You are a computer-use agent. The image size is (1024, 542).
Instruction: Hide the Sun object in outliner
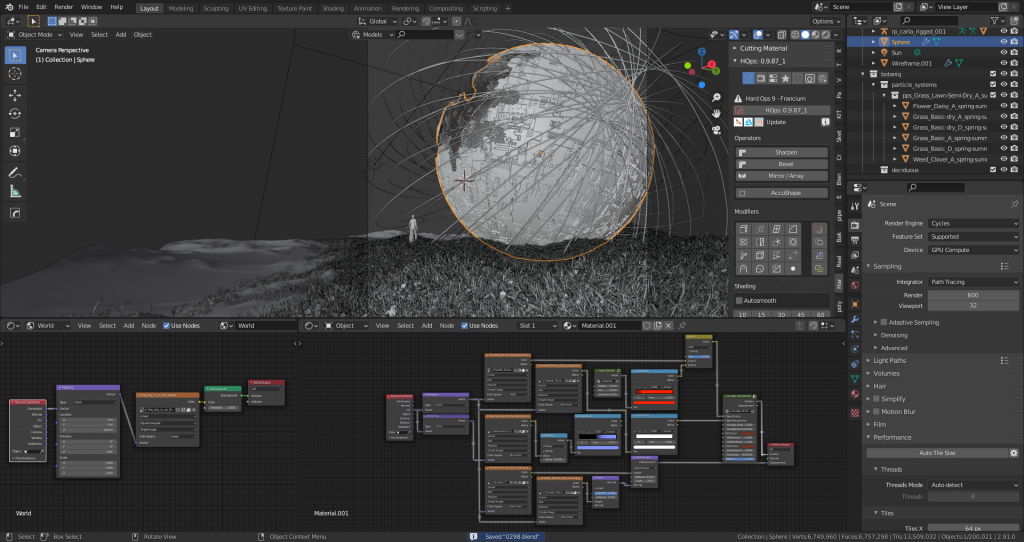(1004, 53)
